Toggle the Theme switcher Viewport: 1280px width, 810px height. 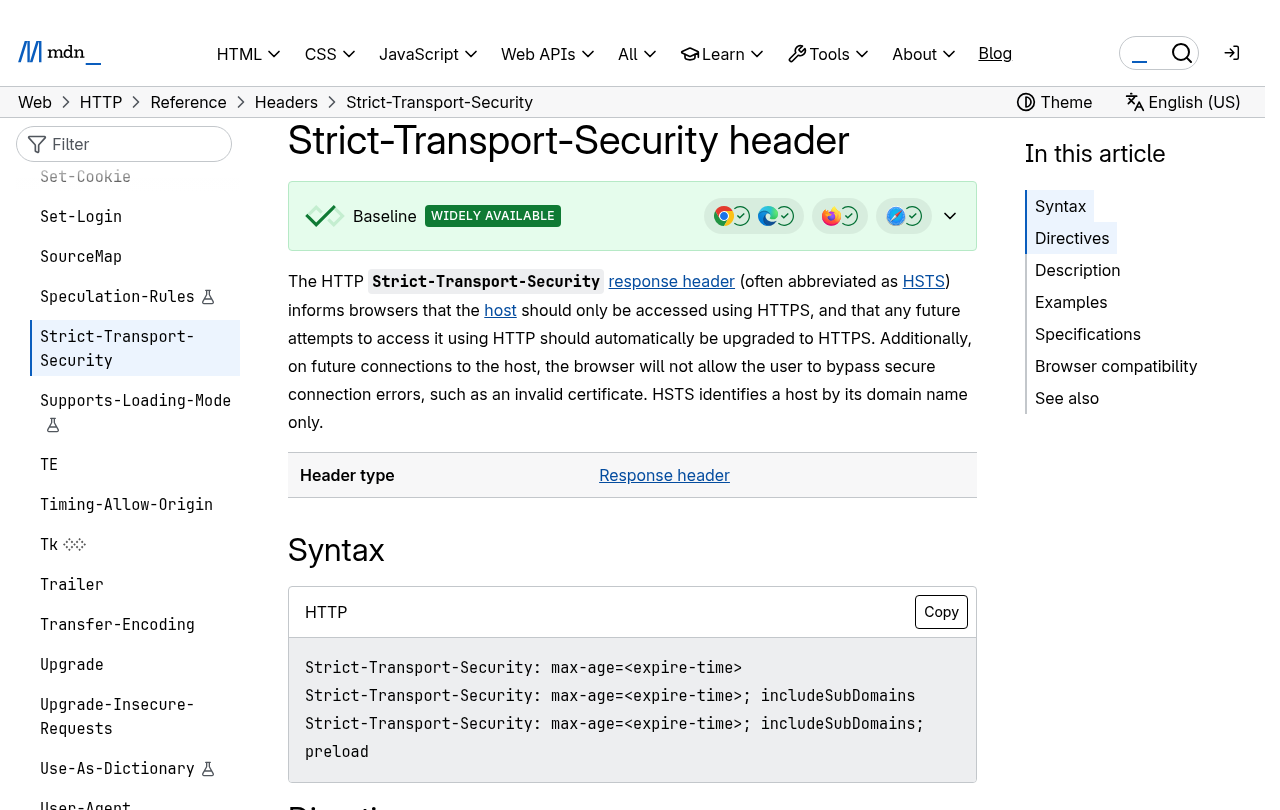(1054, 102)
